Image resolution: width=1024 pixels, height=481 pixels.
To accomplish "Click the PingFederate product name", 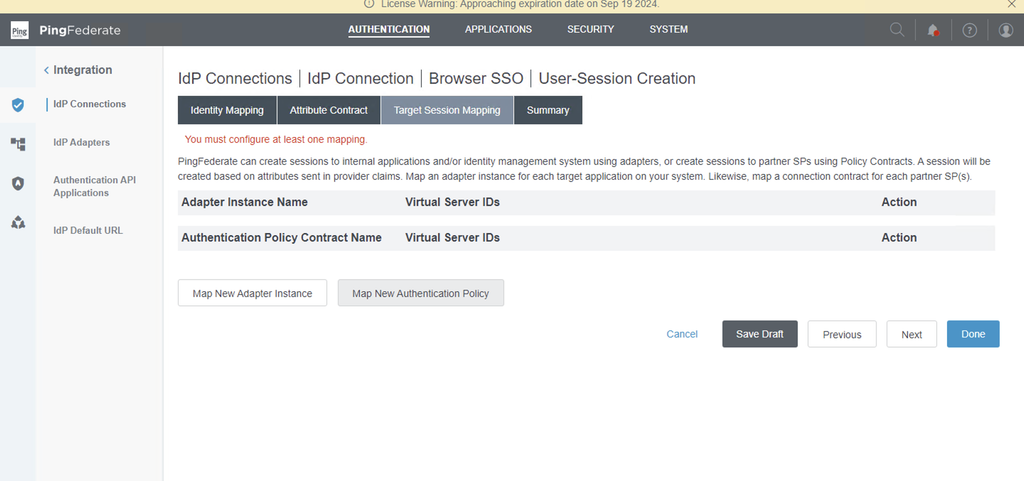I will [x=80, y=30].
